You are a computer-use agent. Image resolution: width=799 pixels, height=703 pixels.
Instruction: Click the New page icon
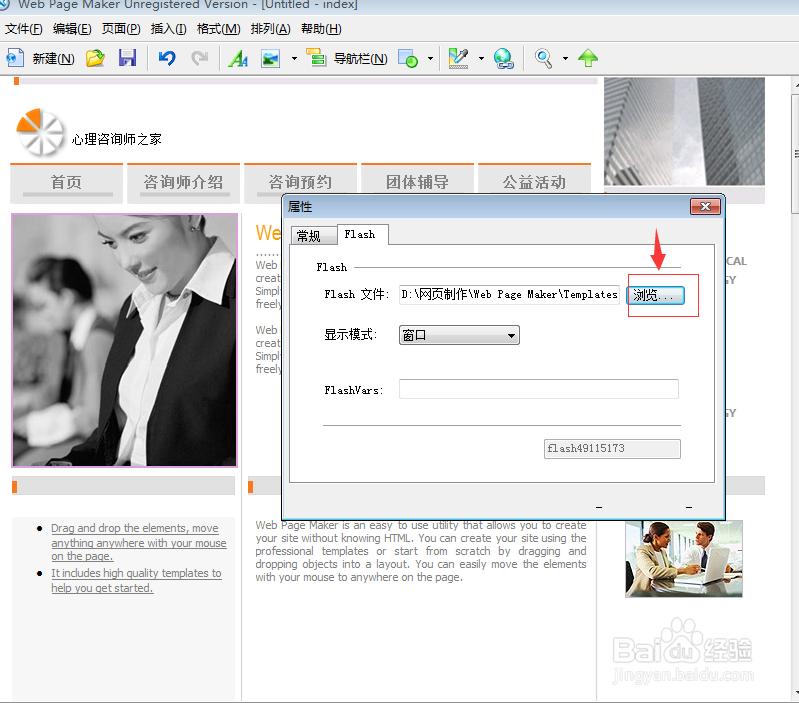(x=15, y=58)
